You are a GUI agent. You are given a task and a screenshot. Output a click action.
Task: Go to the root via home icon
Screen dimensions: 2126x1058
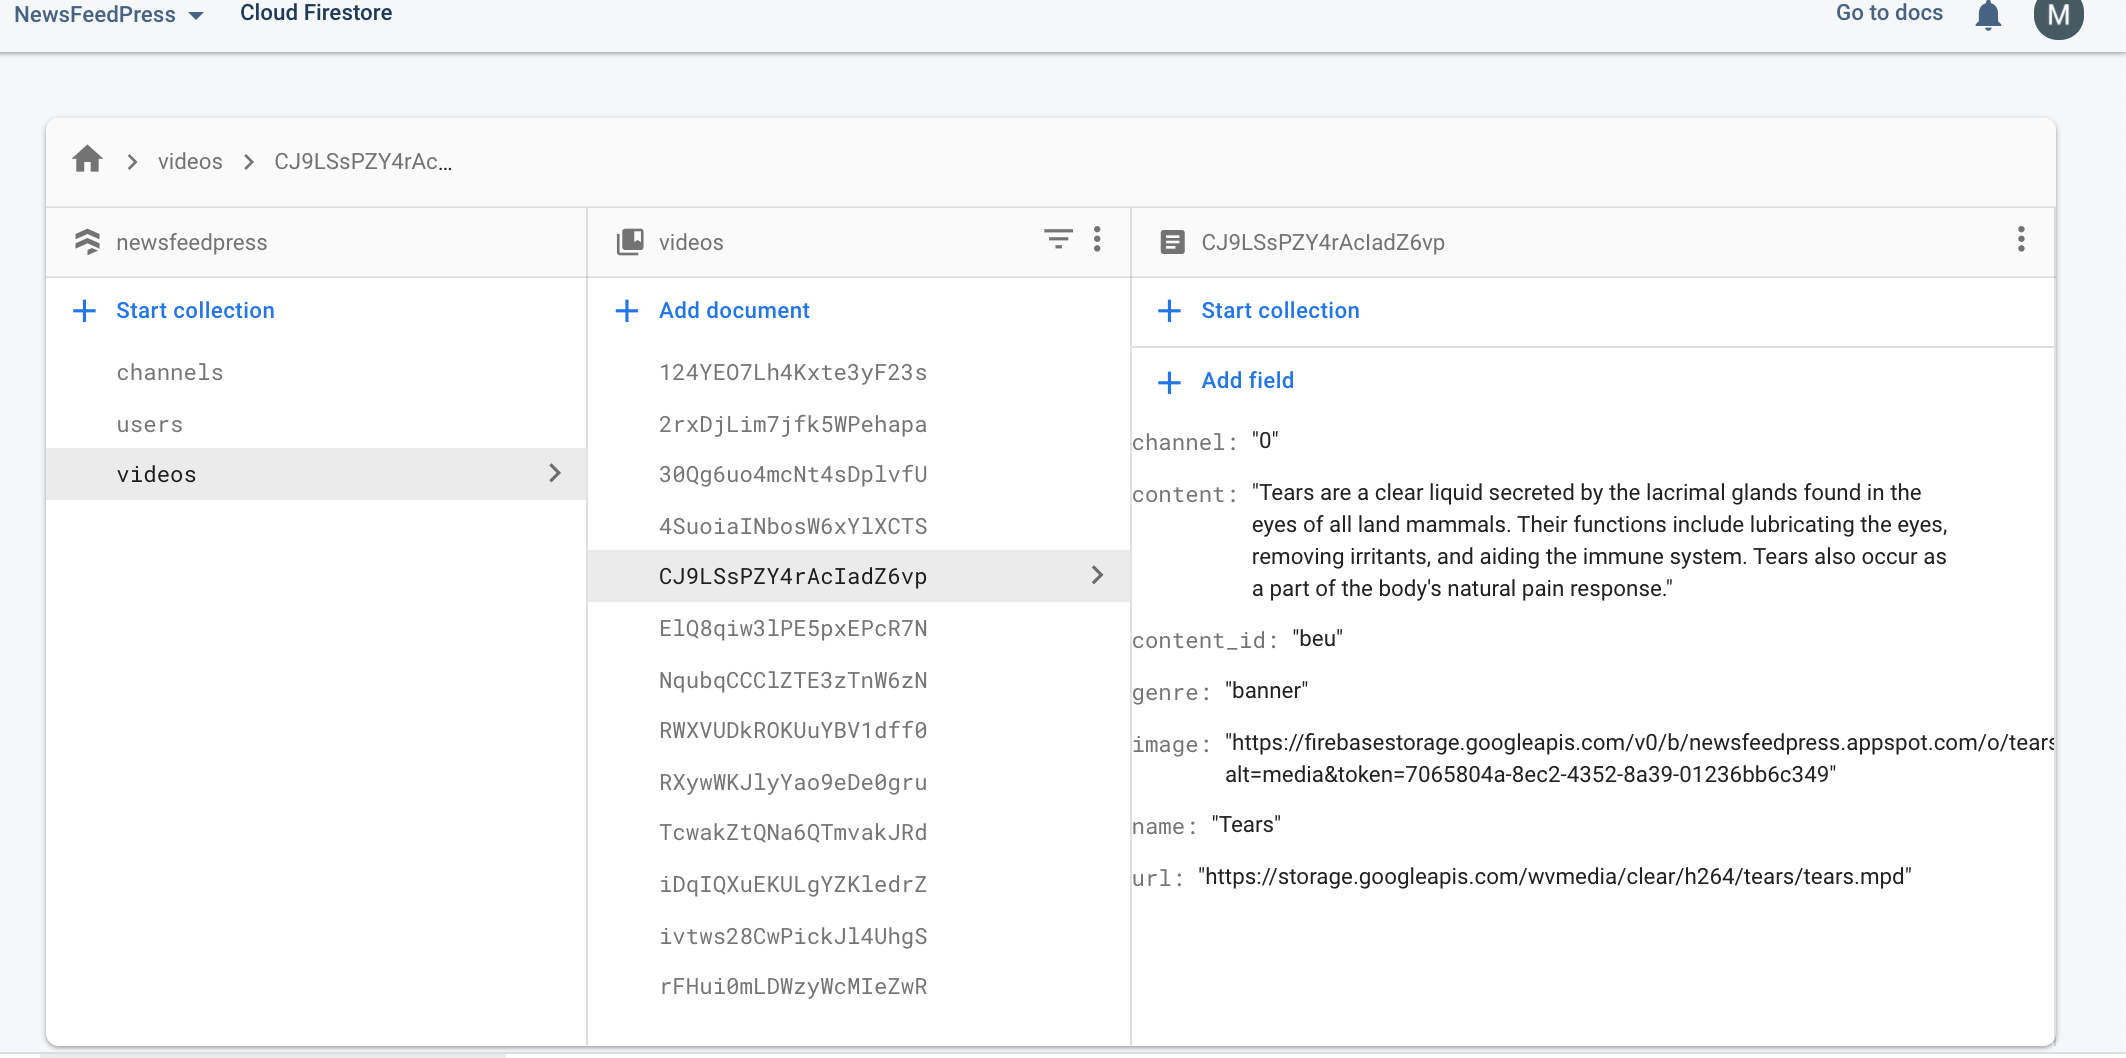[x=88, y=159]
